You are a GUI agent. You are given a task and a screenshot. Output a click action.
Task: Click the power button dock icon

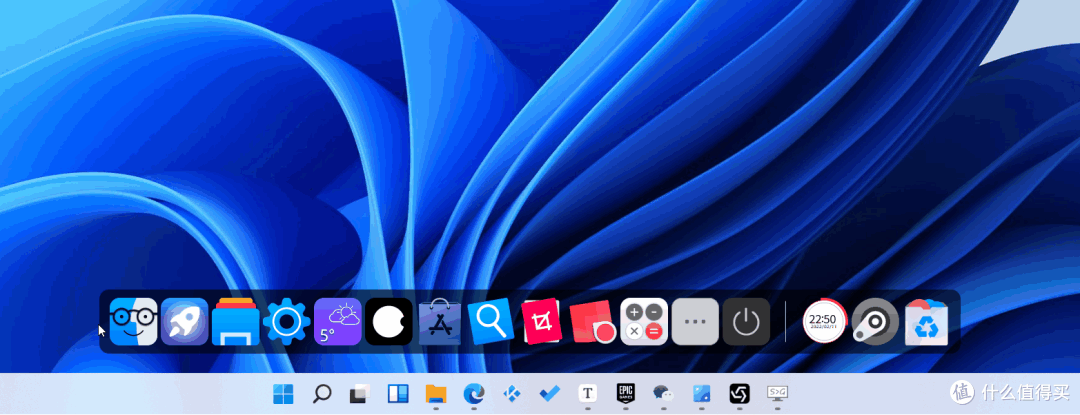746,321
